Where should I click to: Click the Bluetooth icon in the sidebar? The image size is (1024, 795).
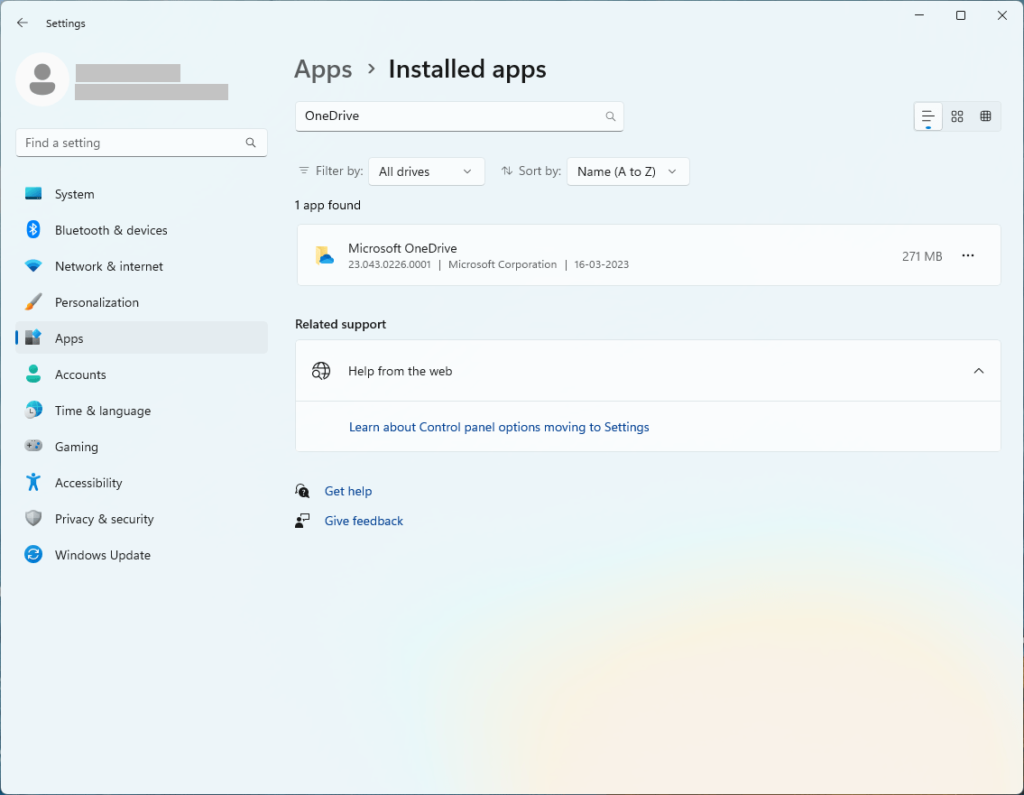tap(33, 230)
